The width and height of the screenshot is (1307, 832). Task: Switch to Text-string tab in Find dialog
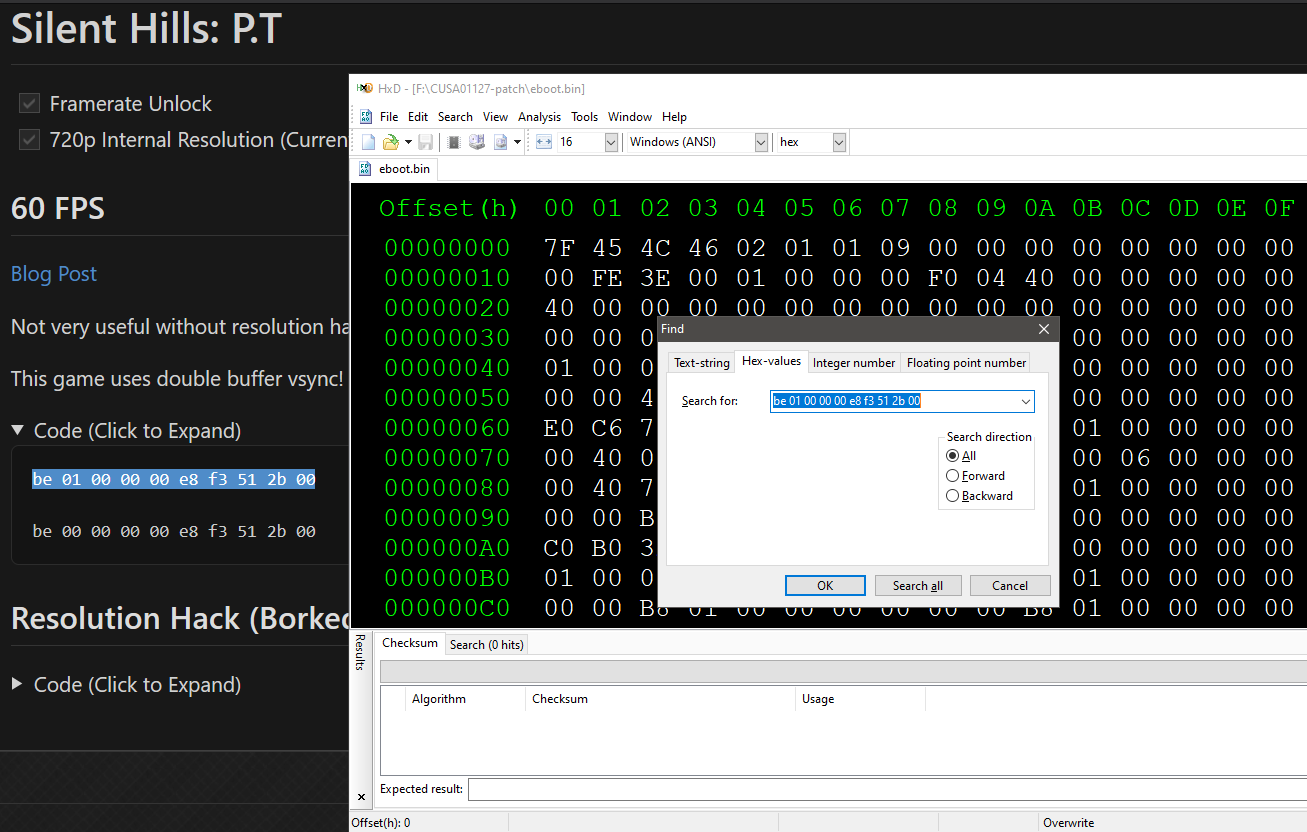702,363
